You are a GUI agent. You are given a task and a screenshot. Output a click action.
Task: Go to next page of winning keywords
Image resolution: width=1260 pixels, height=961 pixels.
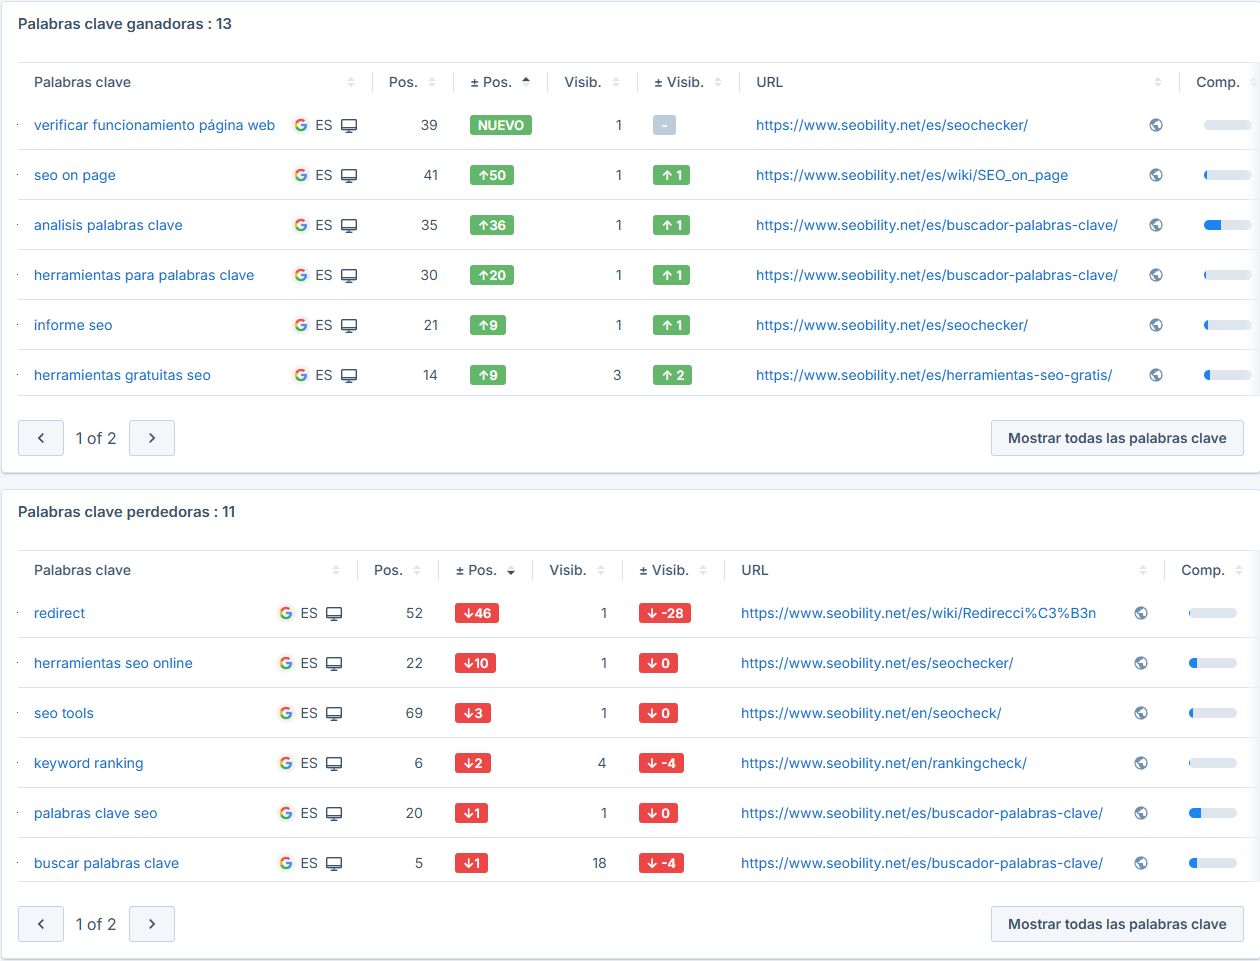[x=152, y=438]
